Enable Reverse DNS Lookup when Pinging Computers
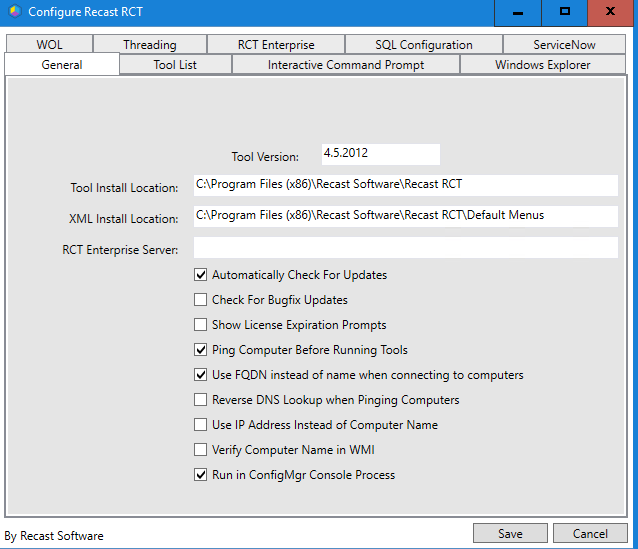The width and height of the screenshot is (638, 549). point(200,400)
